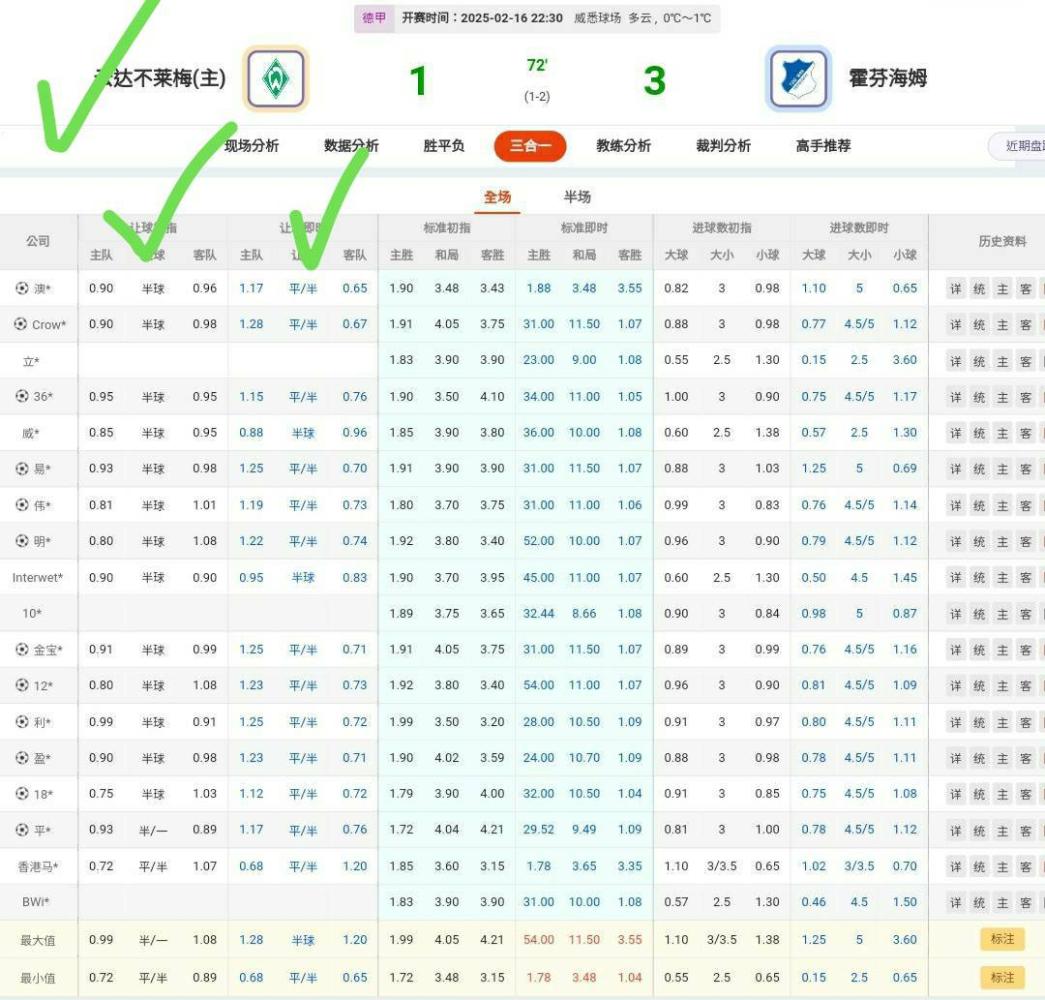This screenshot has width=1045, height=1000.
Task: Click 主 button in Crow* row
Action: (x=1002, y=325)
